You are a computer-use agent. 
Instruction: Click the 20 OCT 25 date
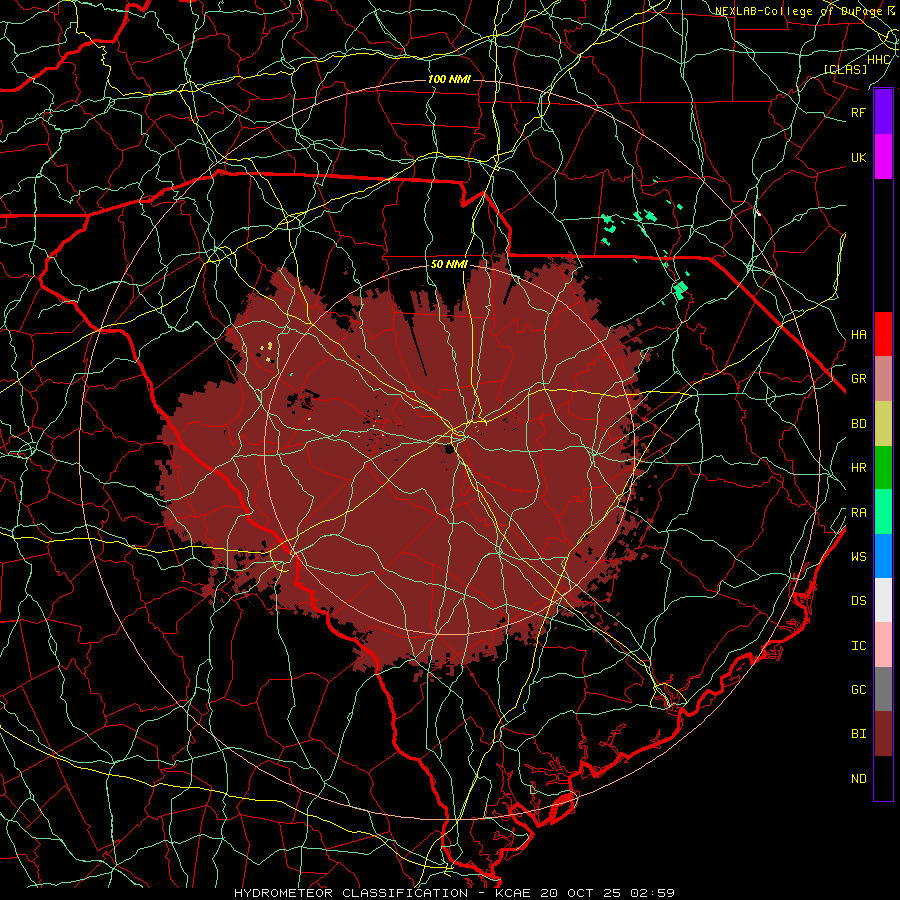[580, 893]
